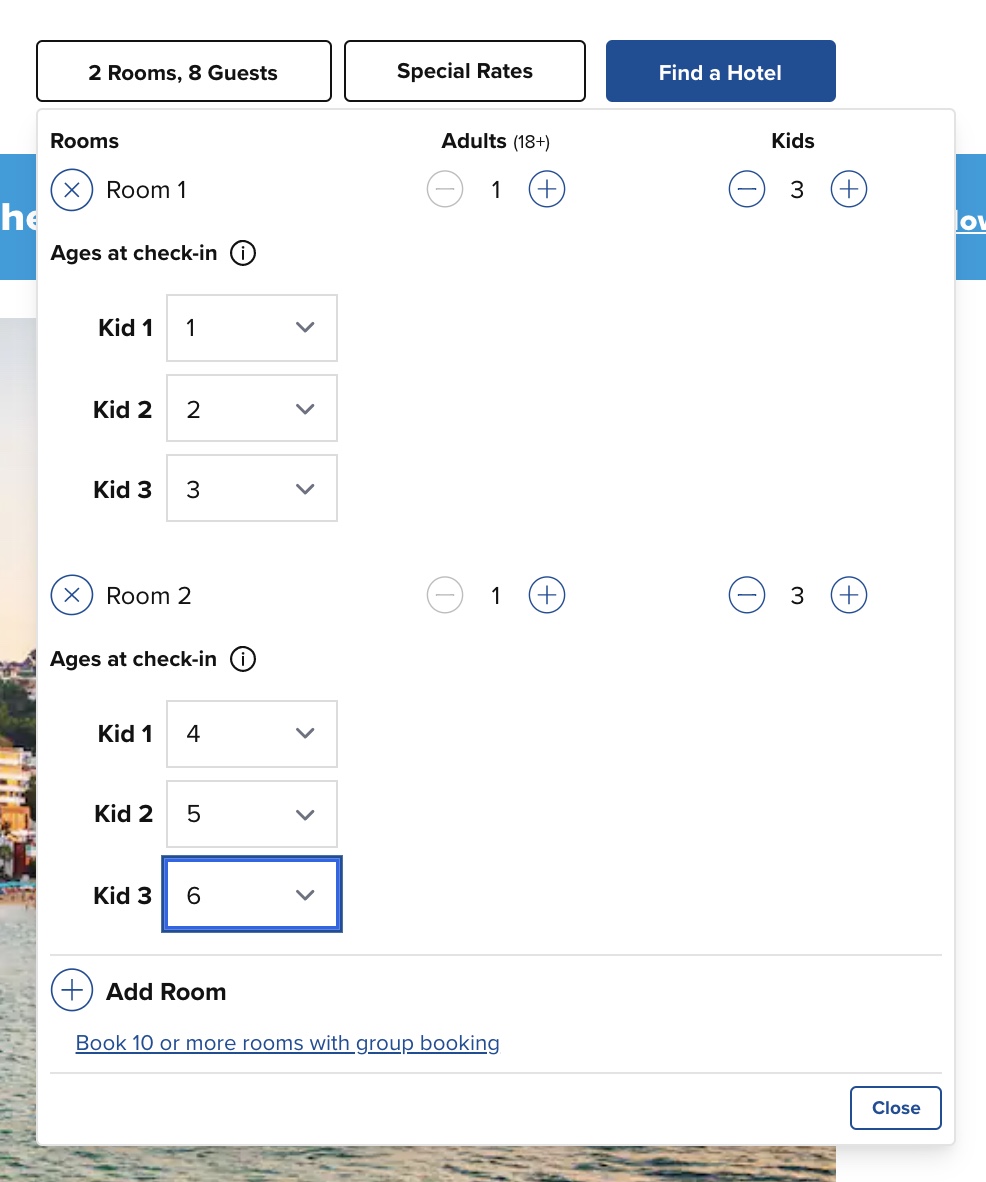Remove Room 1 with X icon
This screenshot has height=1182, width=986.
(72, 189)
